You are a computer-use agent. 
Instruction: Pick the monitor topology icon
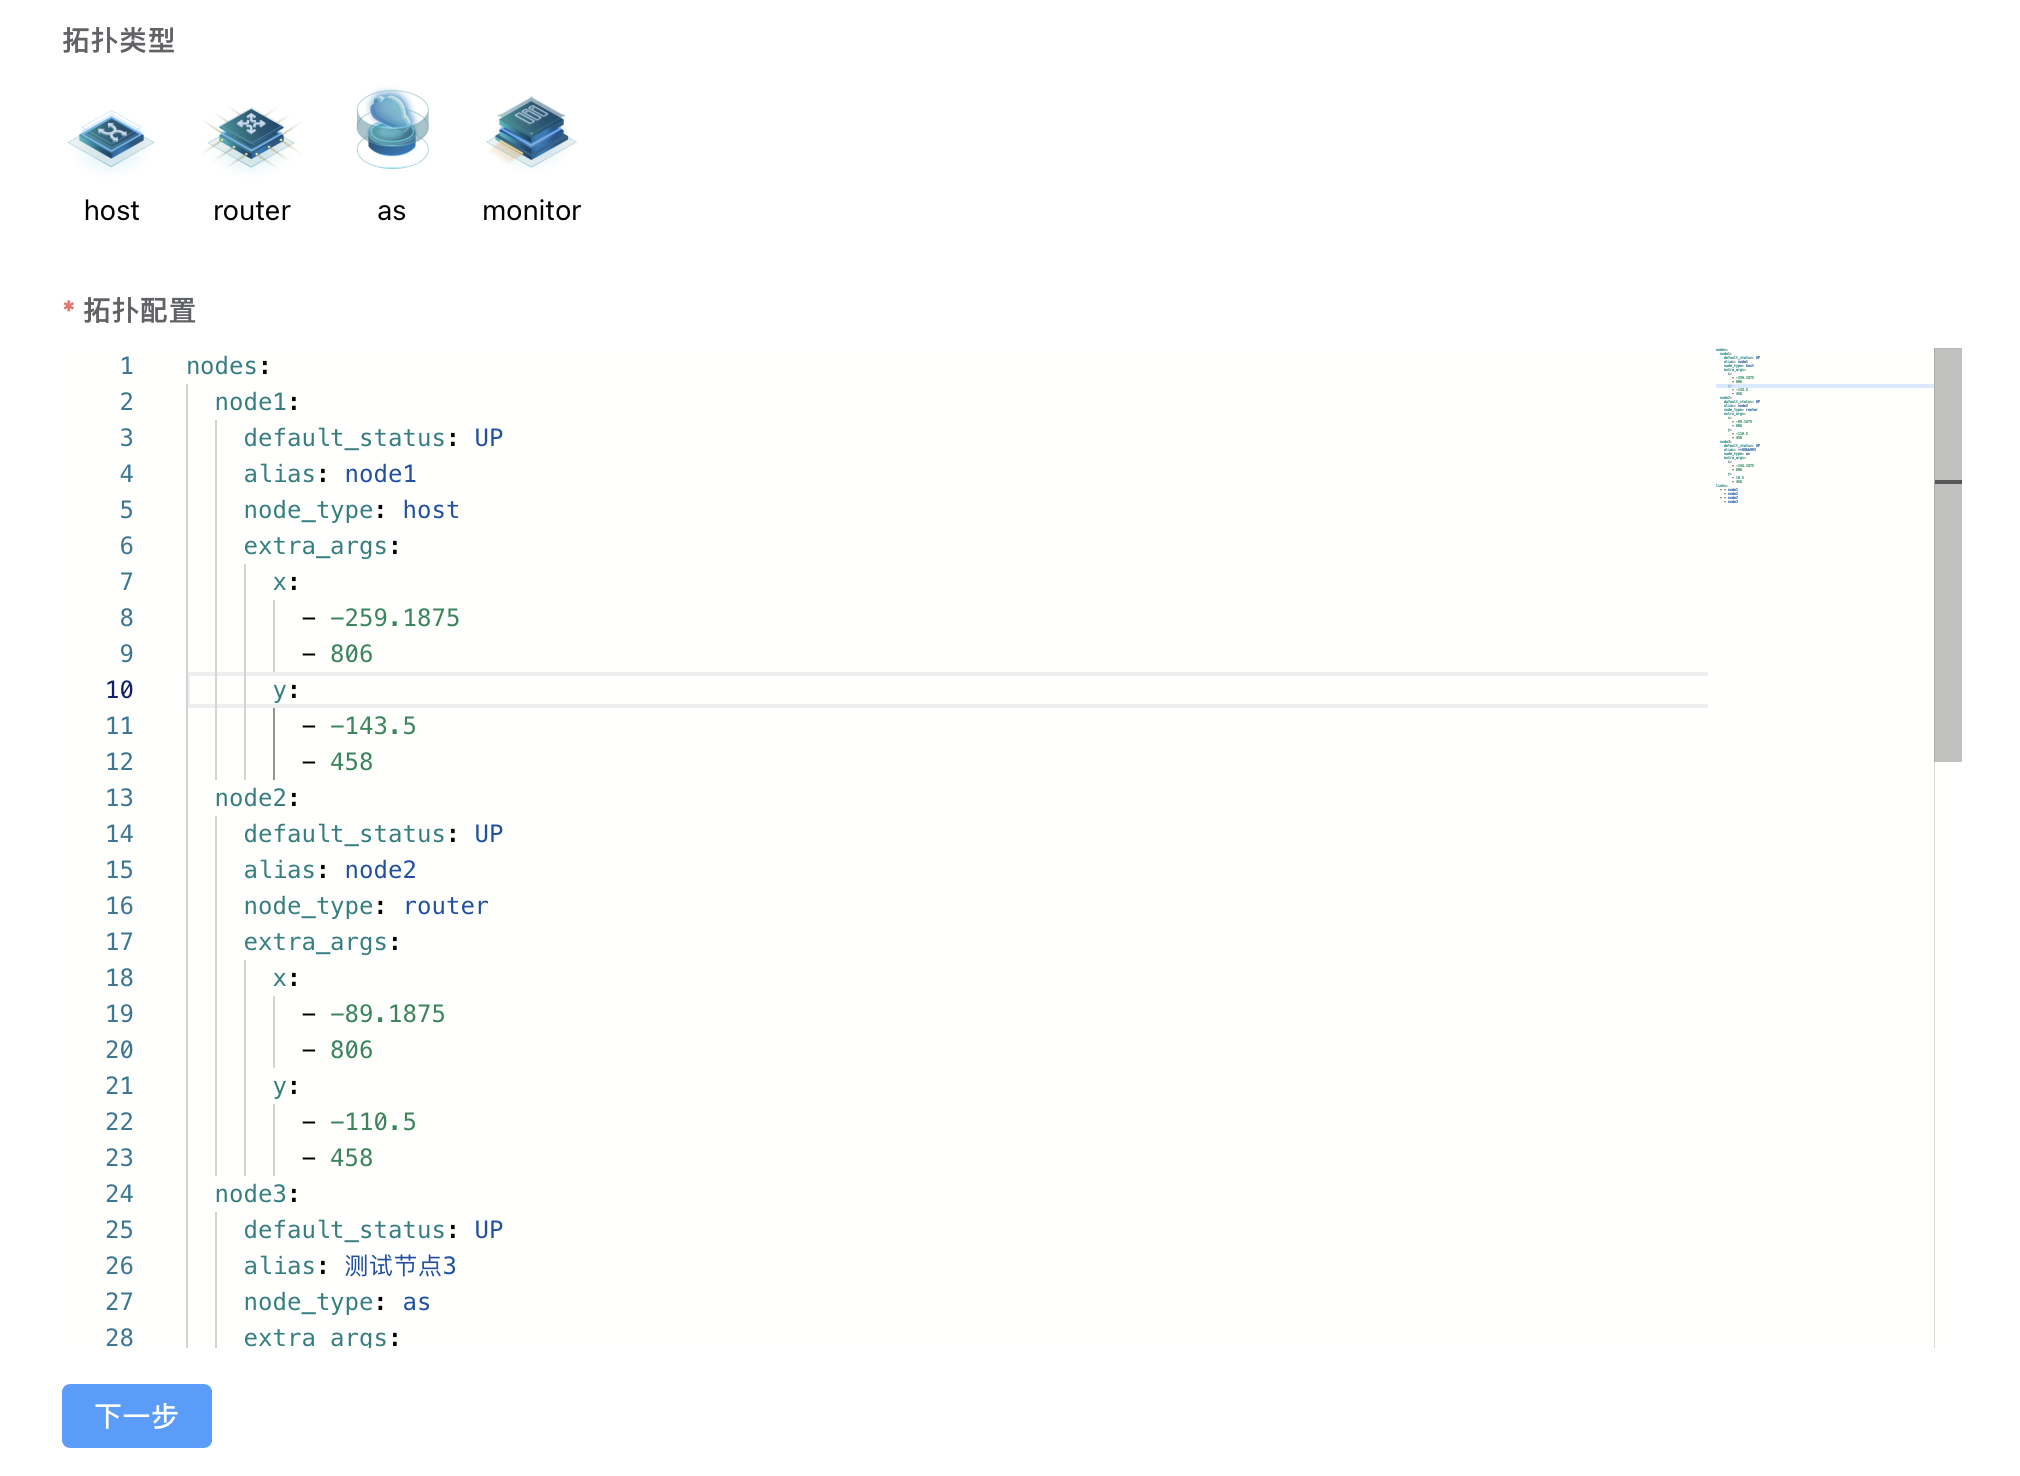[x=531, y=132]
